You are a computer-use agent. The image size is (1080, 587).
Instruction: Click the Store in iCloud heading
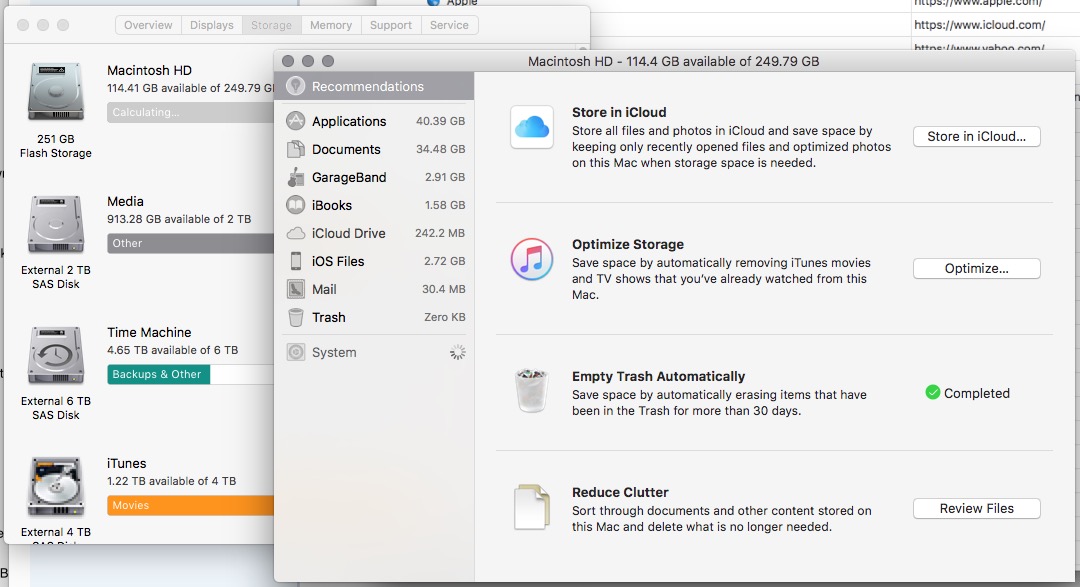tap(619, 112)
